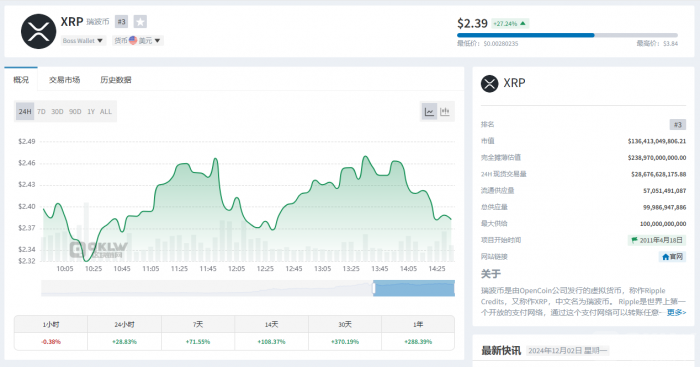The image size is (700, 367).
Task: Click the 2011年4月18日 project start date tag
Action: coord(657,240)
